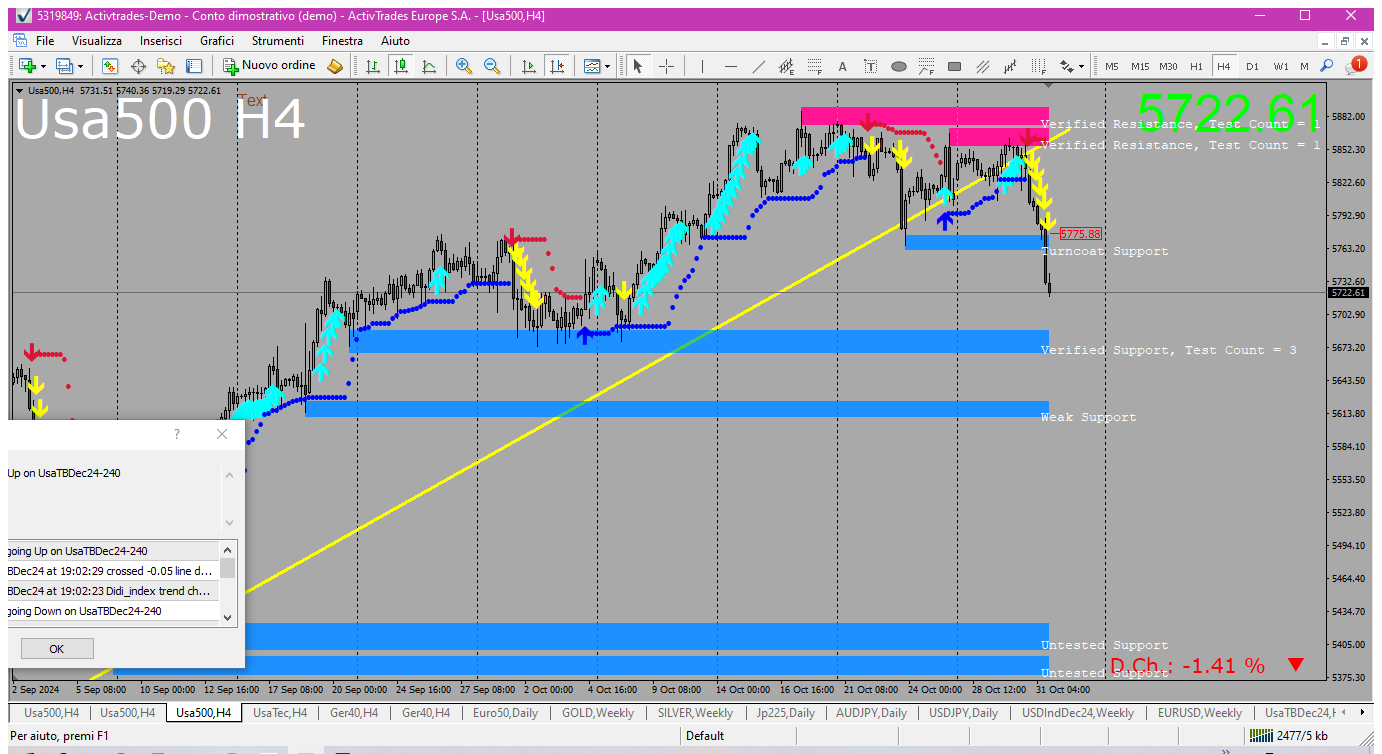Set timeframe to M15
Screen dimensions: 1382x754
coord(1140,66)
